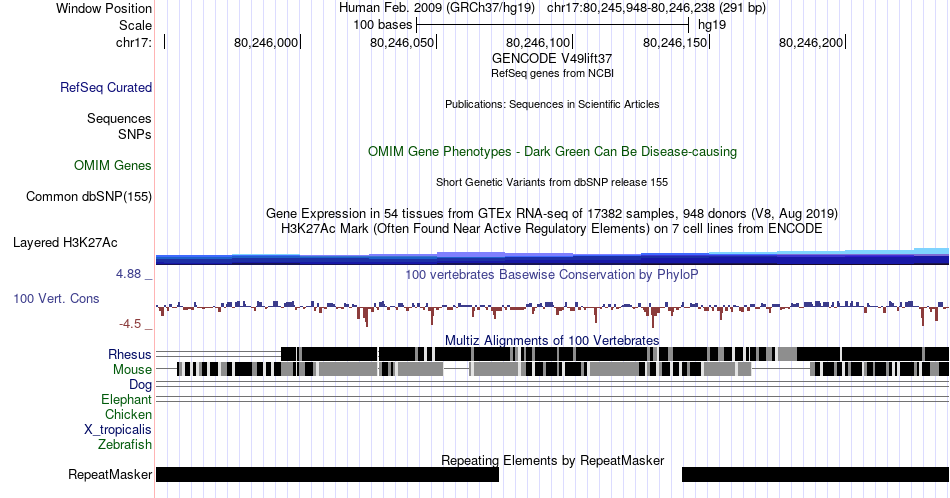Viewport: 950px width, 498px height.
Task: Click the hg19 label beside scale bar
Action: (x=712, y=25)
